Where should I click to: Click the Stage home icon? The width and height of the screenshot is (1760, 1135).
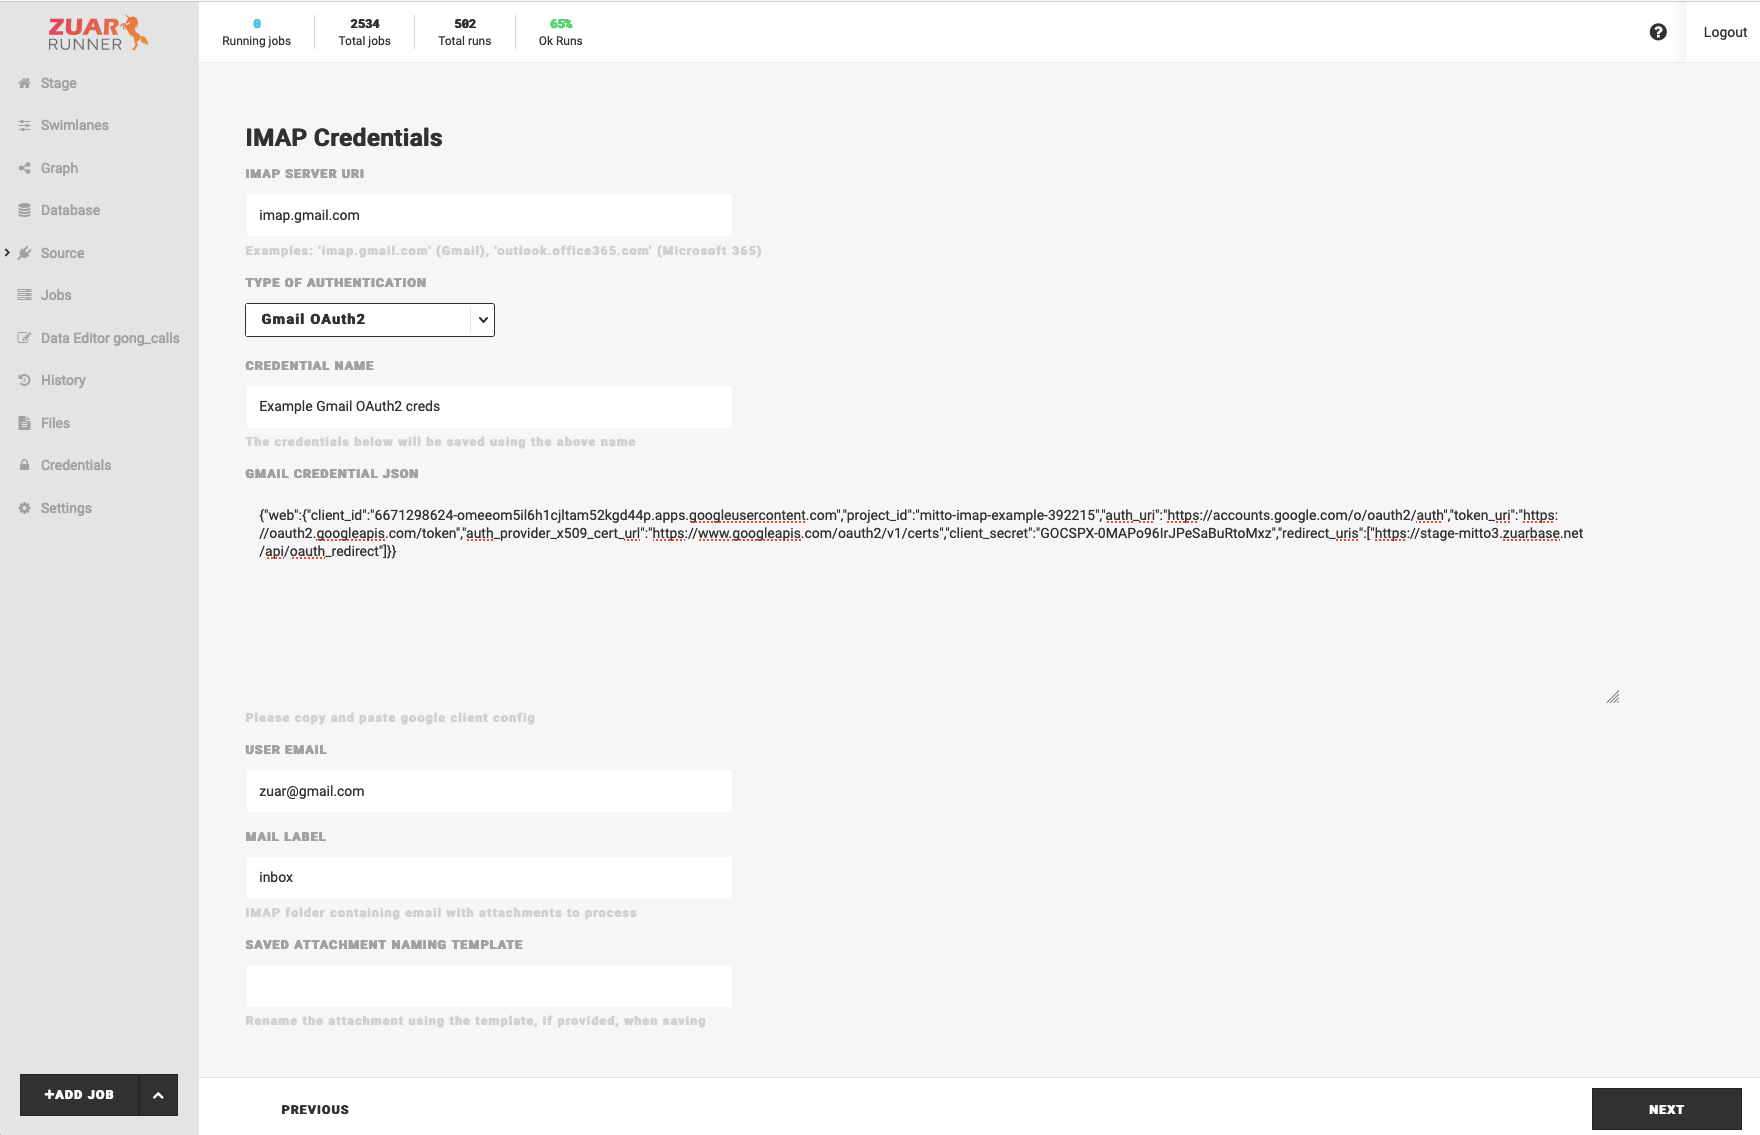click(24, 83)
